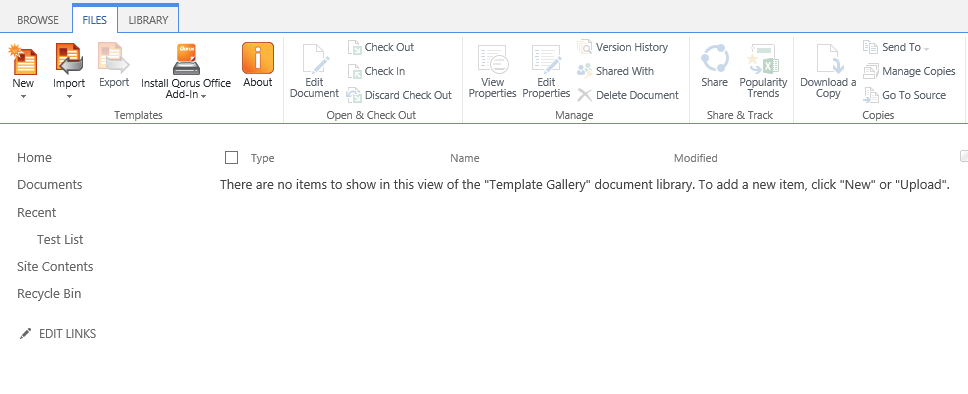Open Site Contents in left navigation

pyautogui.click(x=55, y=267)
